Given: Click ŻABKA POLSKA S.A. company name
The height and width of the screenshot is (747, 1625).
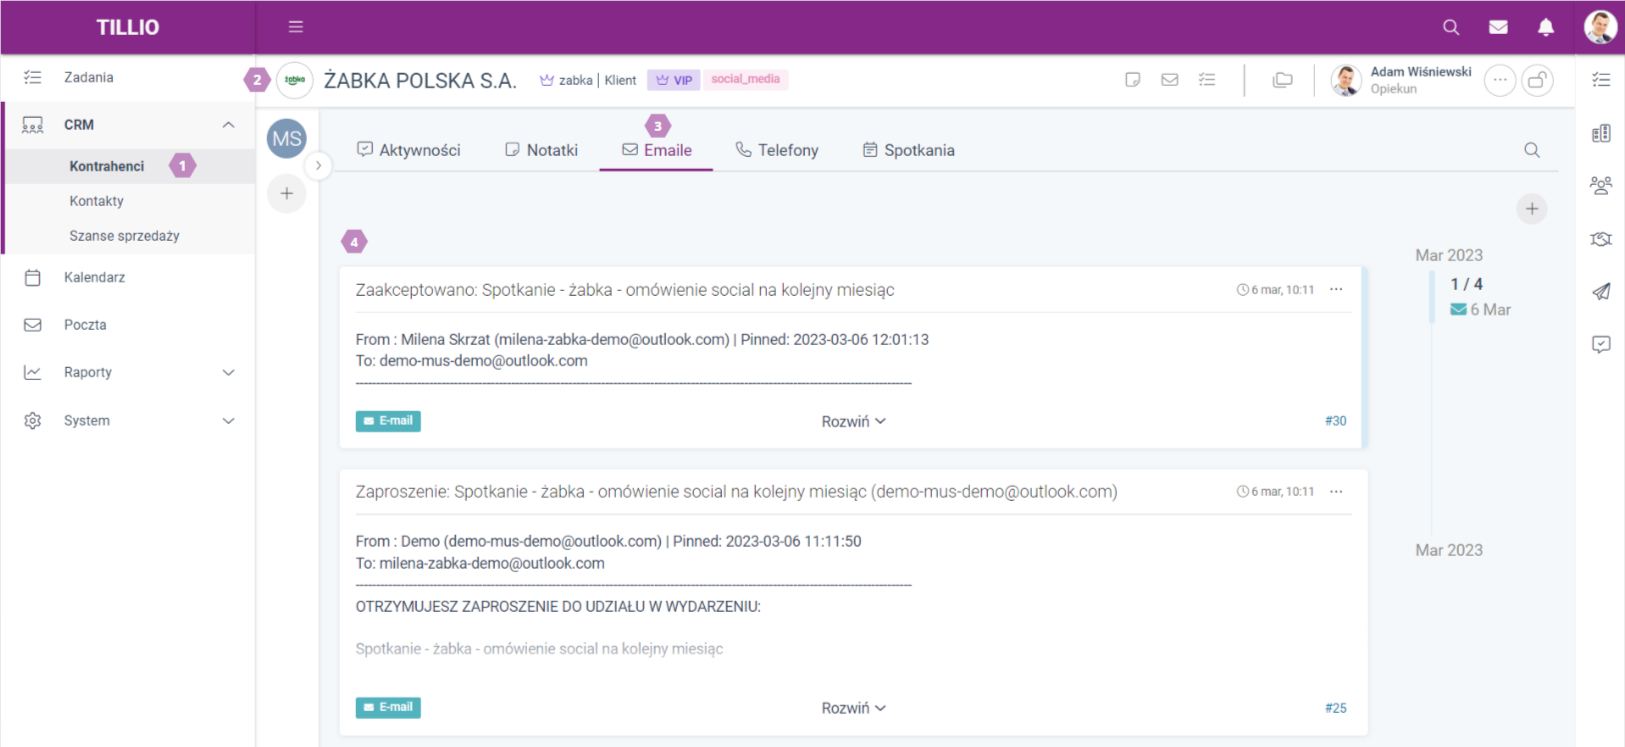Looking at the screenshot, I should (420, 81).
